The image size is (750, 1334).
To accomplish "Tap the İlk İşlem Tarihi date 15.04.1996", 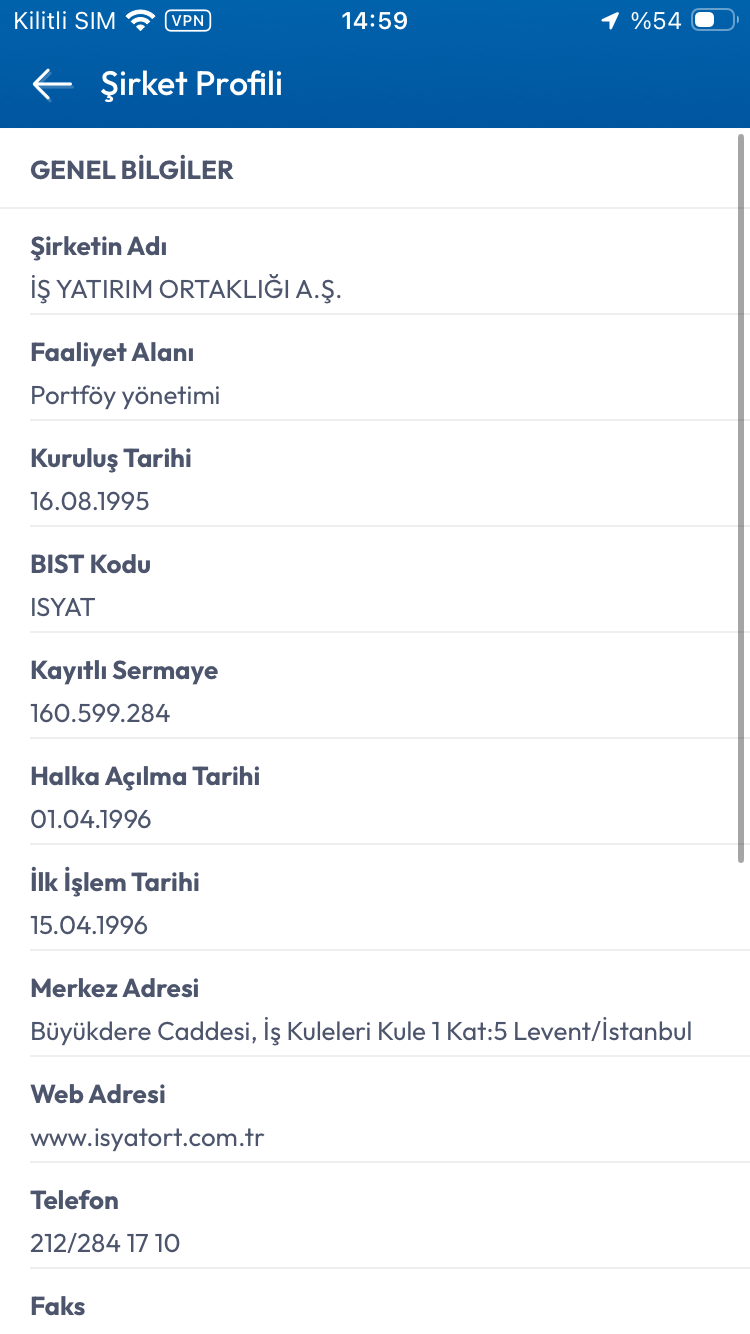I will point(89,925).
